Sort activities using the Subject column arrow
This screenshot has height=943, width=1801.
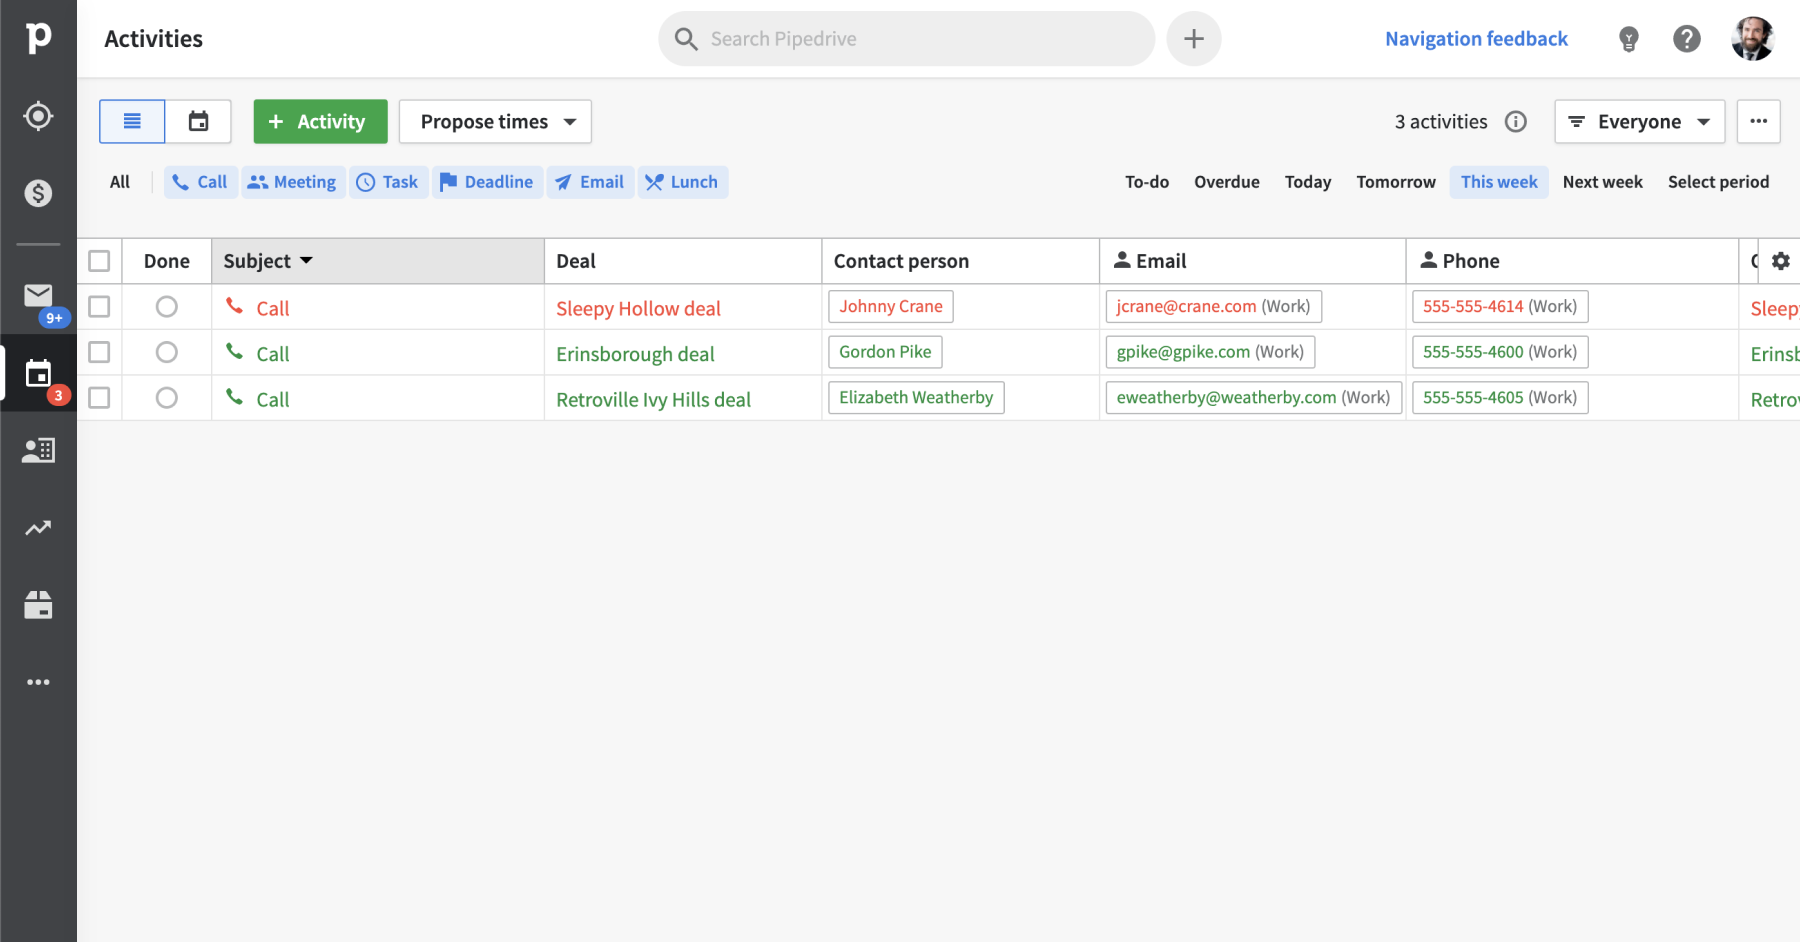click(x=306, y=260)
